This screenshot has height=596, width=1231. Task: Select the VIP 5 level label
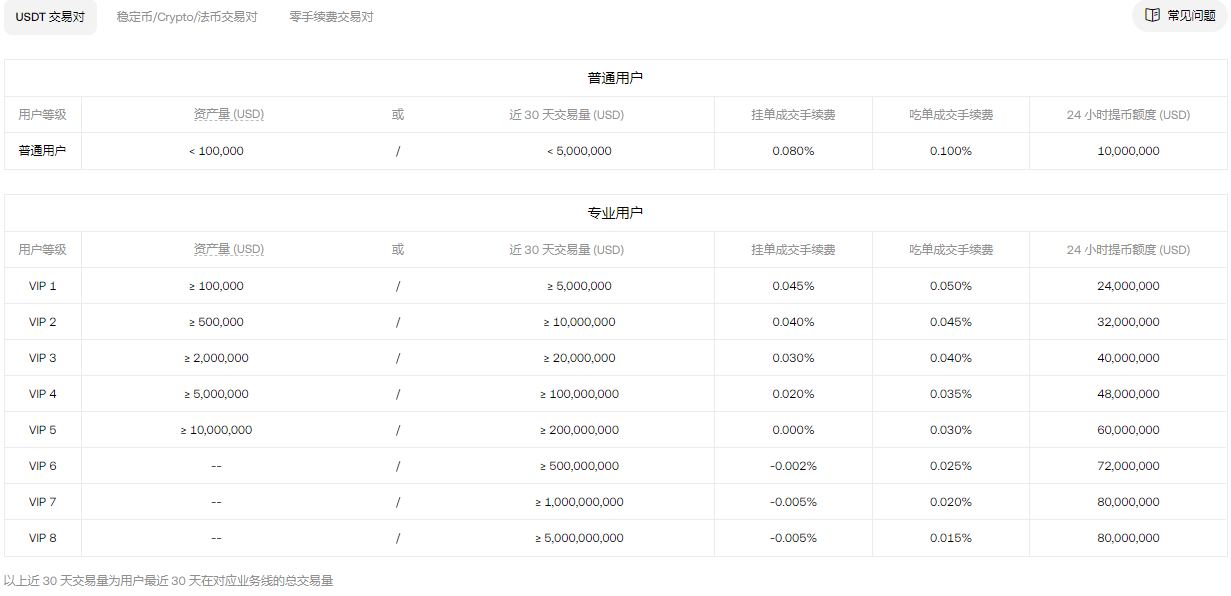(43, 430)
